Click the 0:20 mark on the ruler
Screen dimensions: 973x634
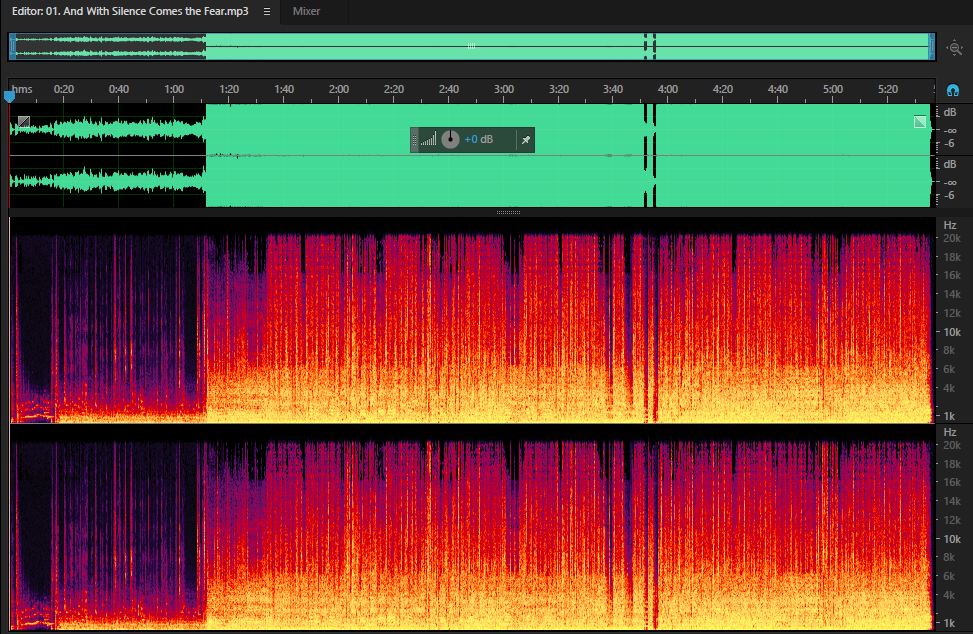[64, 89]
